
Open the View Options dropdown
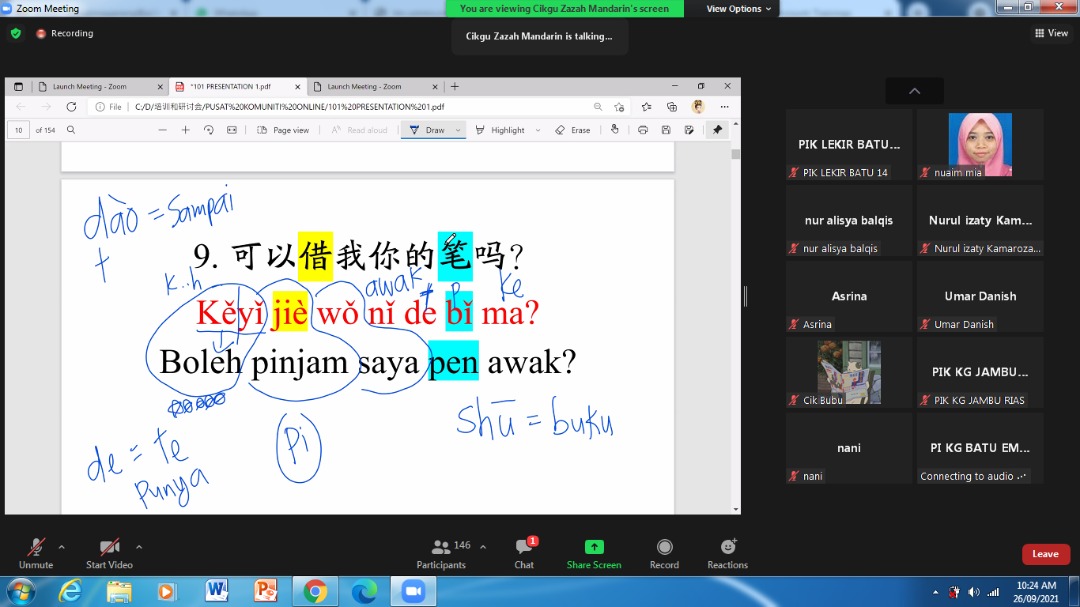click(738, 8)
